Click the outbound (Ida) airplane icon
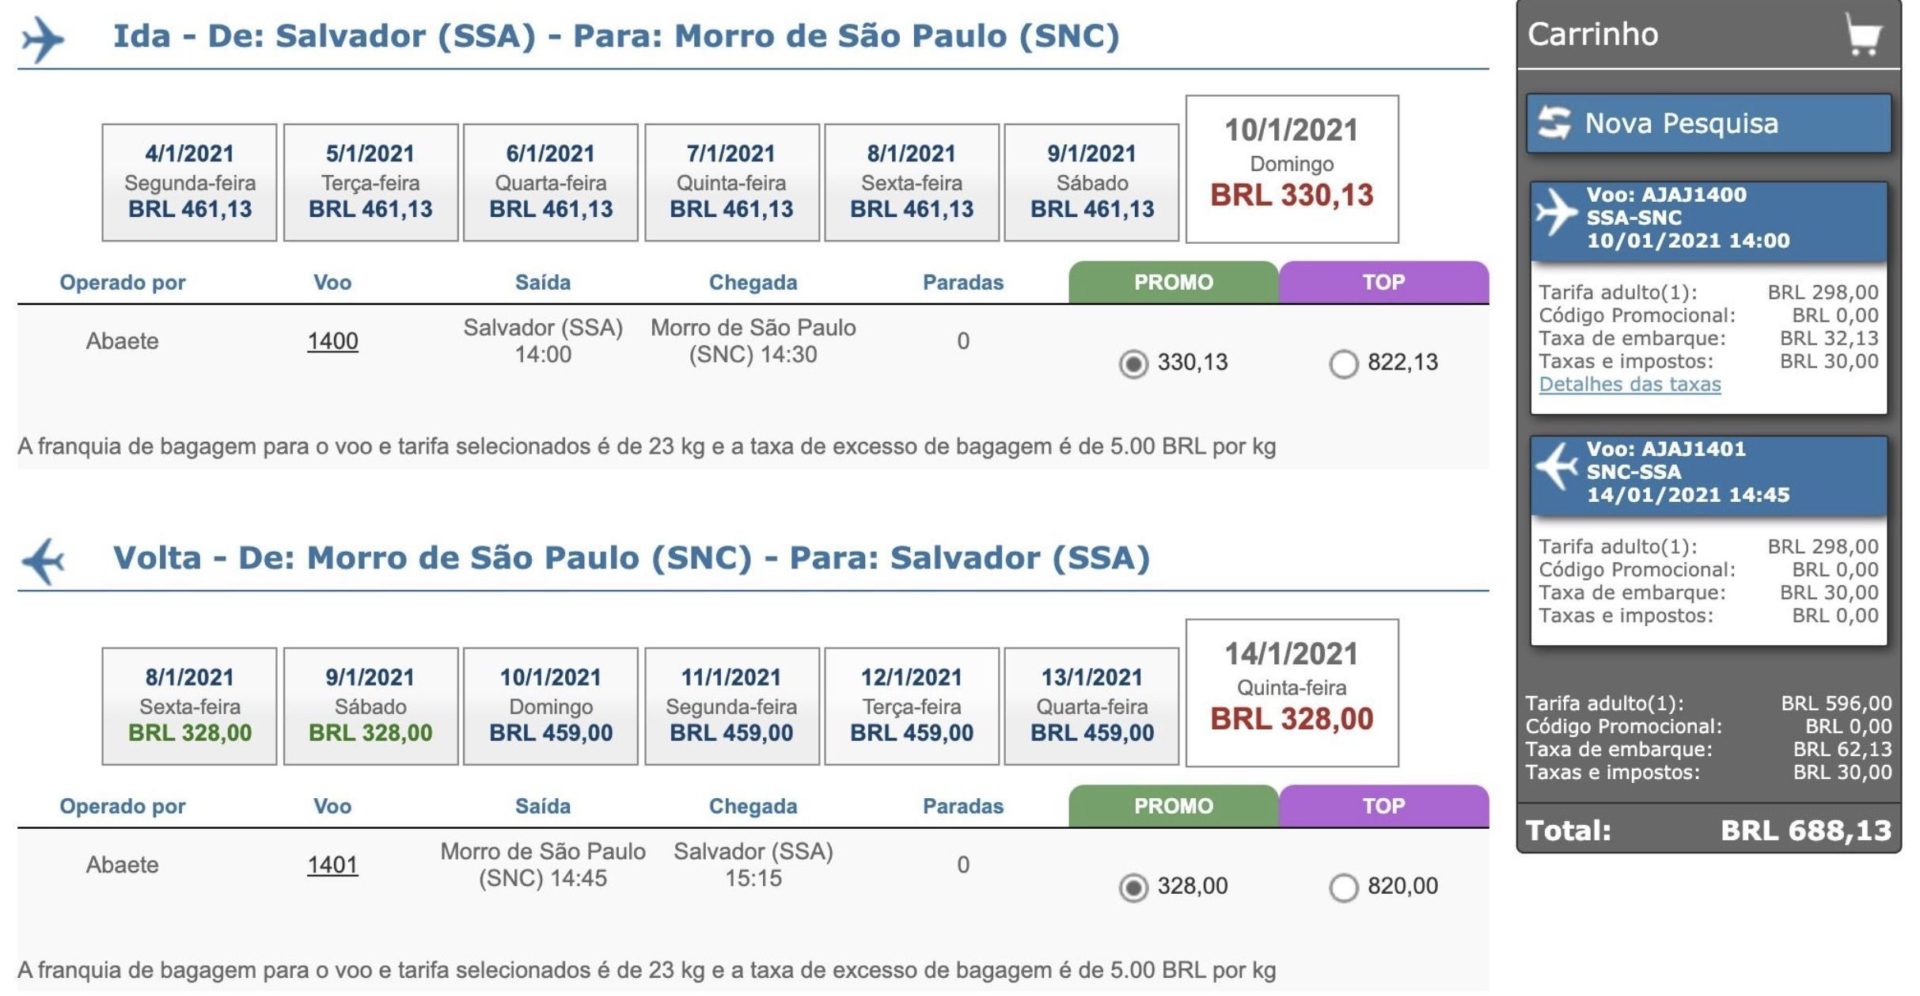Screen dimensions: 1920x996 42,39
